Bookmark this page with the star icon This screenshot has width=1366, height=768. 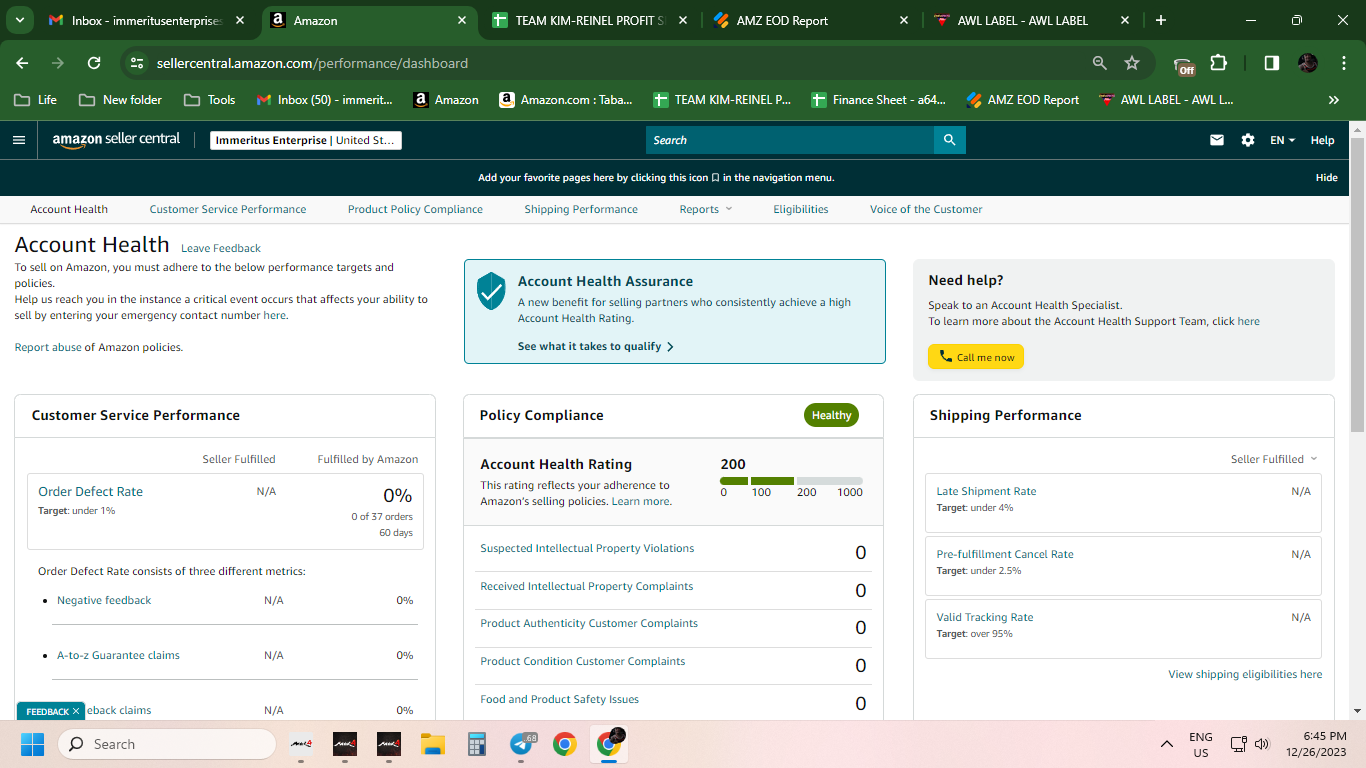[x=1132, y=63]
